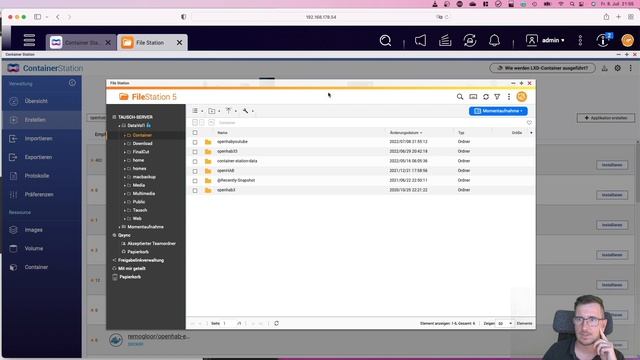This screenshot has height=360, width=640.
Task: Click Wie werden LXD-Container ausgeführt link
Action: 542,68
